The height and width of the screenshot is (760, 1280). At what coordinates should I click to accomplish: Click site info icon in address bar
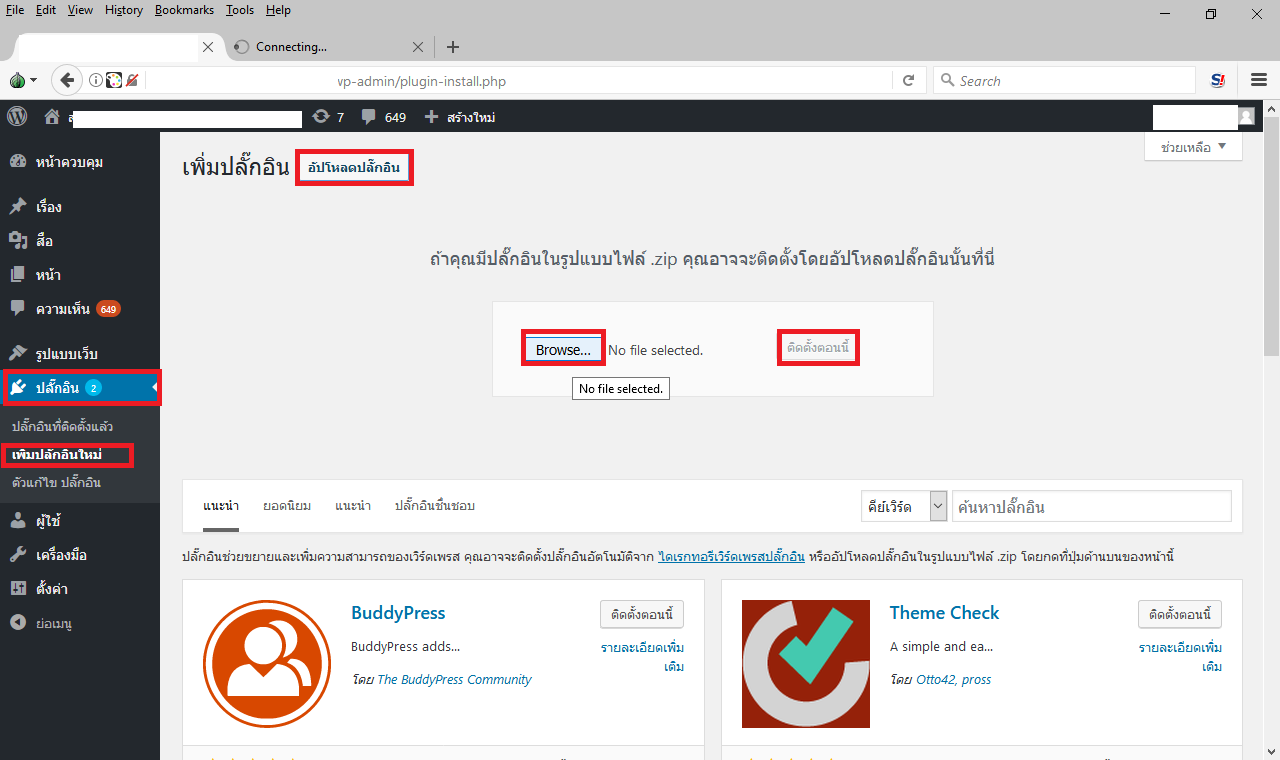click(96, 81)
